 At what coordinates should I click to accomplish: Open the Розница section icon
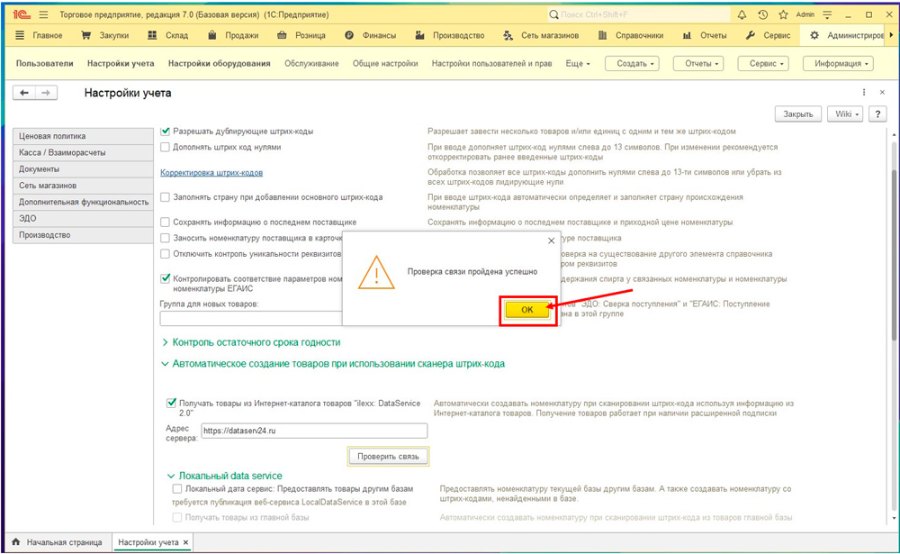click(282, 35)
